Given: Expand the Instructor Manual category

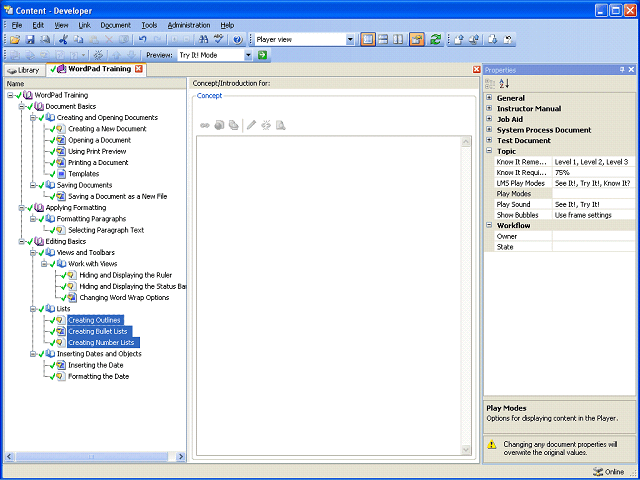Looking at the screenshot, I should (489, 108).
